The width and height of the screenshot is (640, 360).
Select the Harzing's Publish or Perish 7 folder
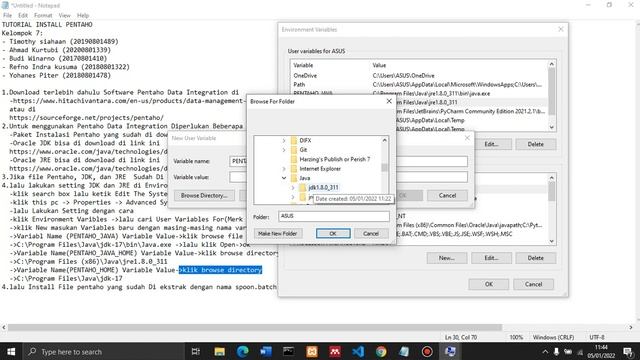(335, 159)
